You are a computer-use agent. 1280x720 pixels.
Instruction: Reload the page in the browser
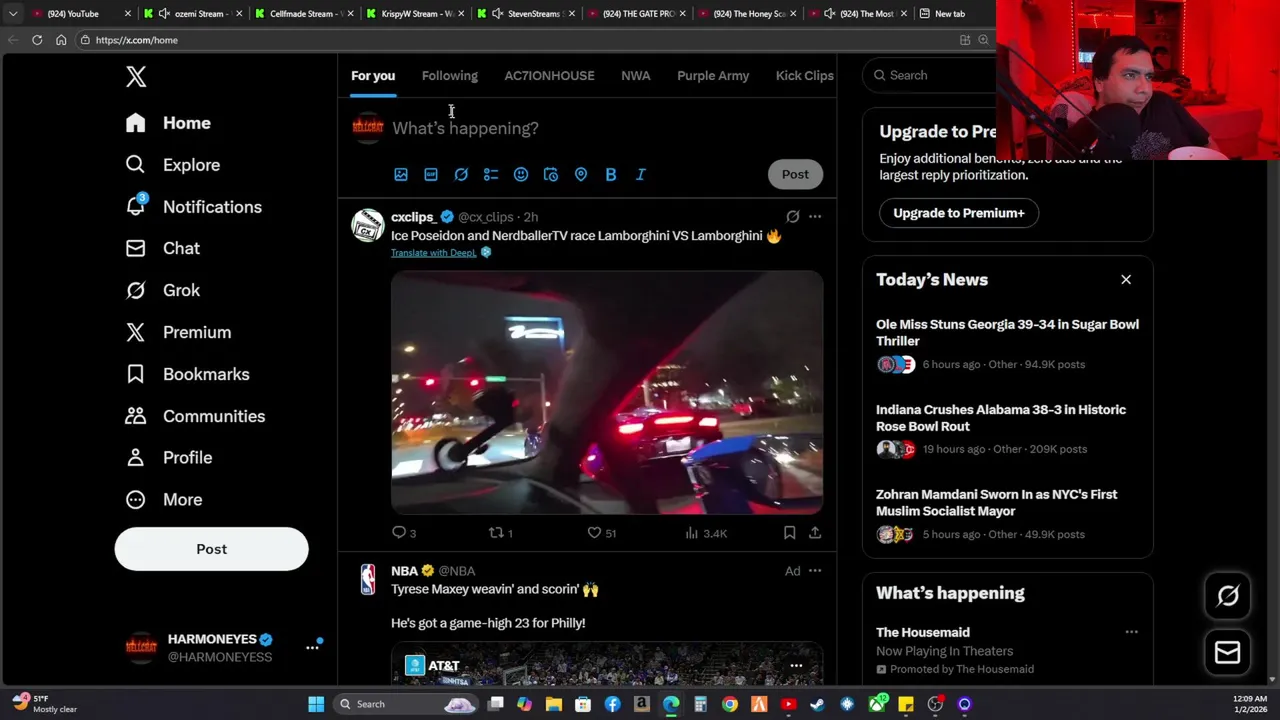point(37,40)
